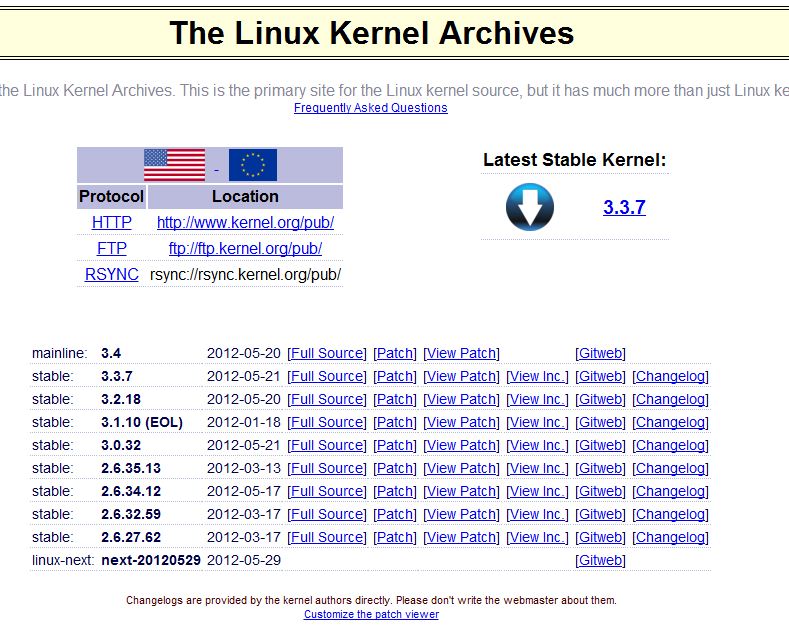Click version text 2.6.32.59
Image resolution: width=789 pixels, height=639 pixels.
click(131, 514)
